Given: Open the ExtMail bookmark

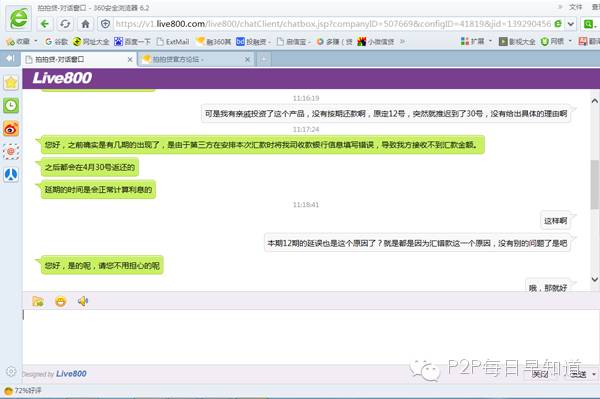Looking at the screenshot, I should (x=173, y=41).
